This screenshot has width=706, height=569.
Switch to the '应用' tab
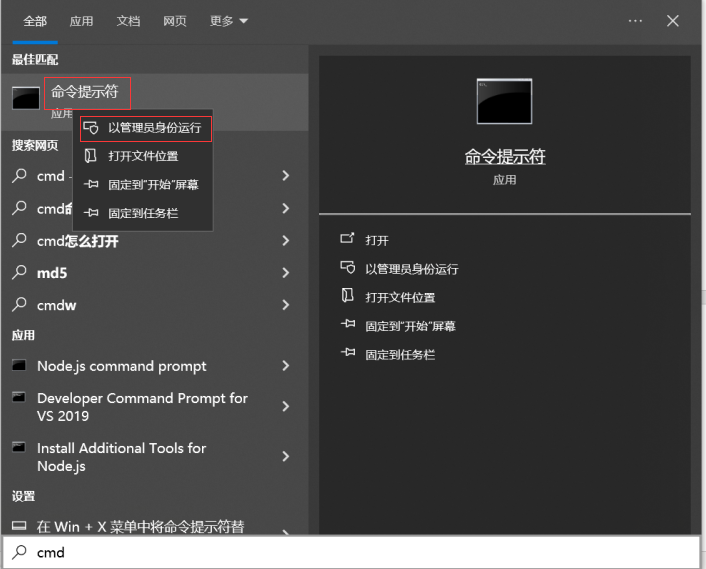click(82, 21)
